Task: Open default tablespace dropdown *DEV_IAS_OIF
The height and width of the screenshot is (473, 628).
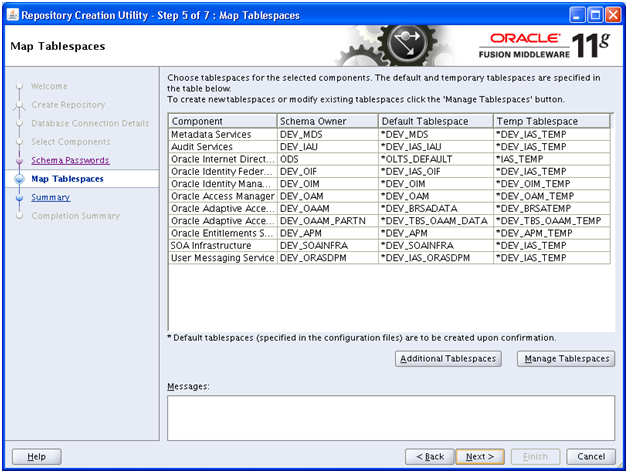Action: [436, 172]
